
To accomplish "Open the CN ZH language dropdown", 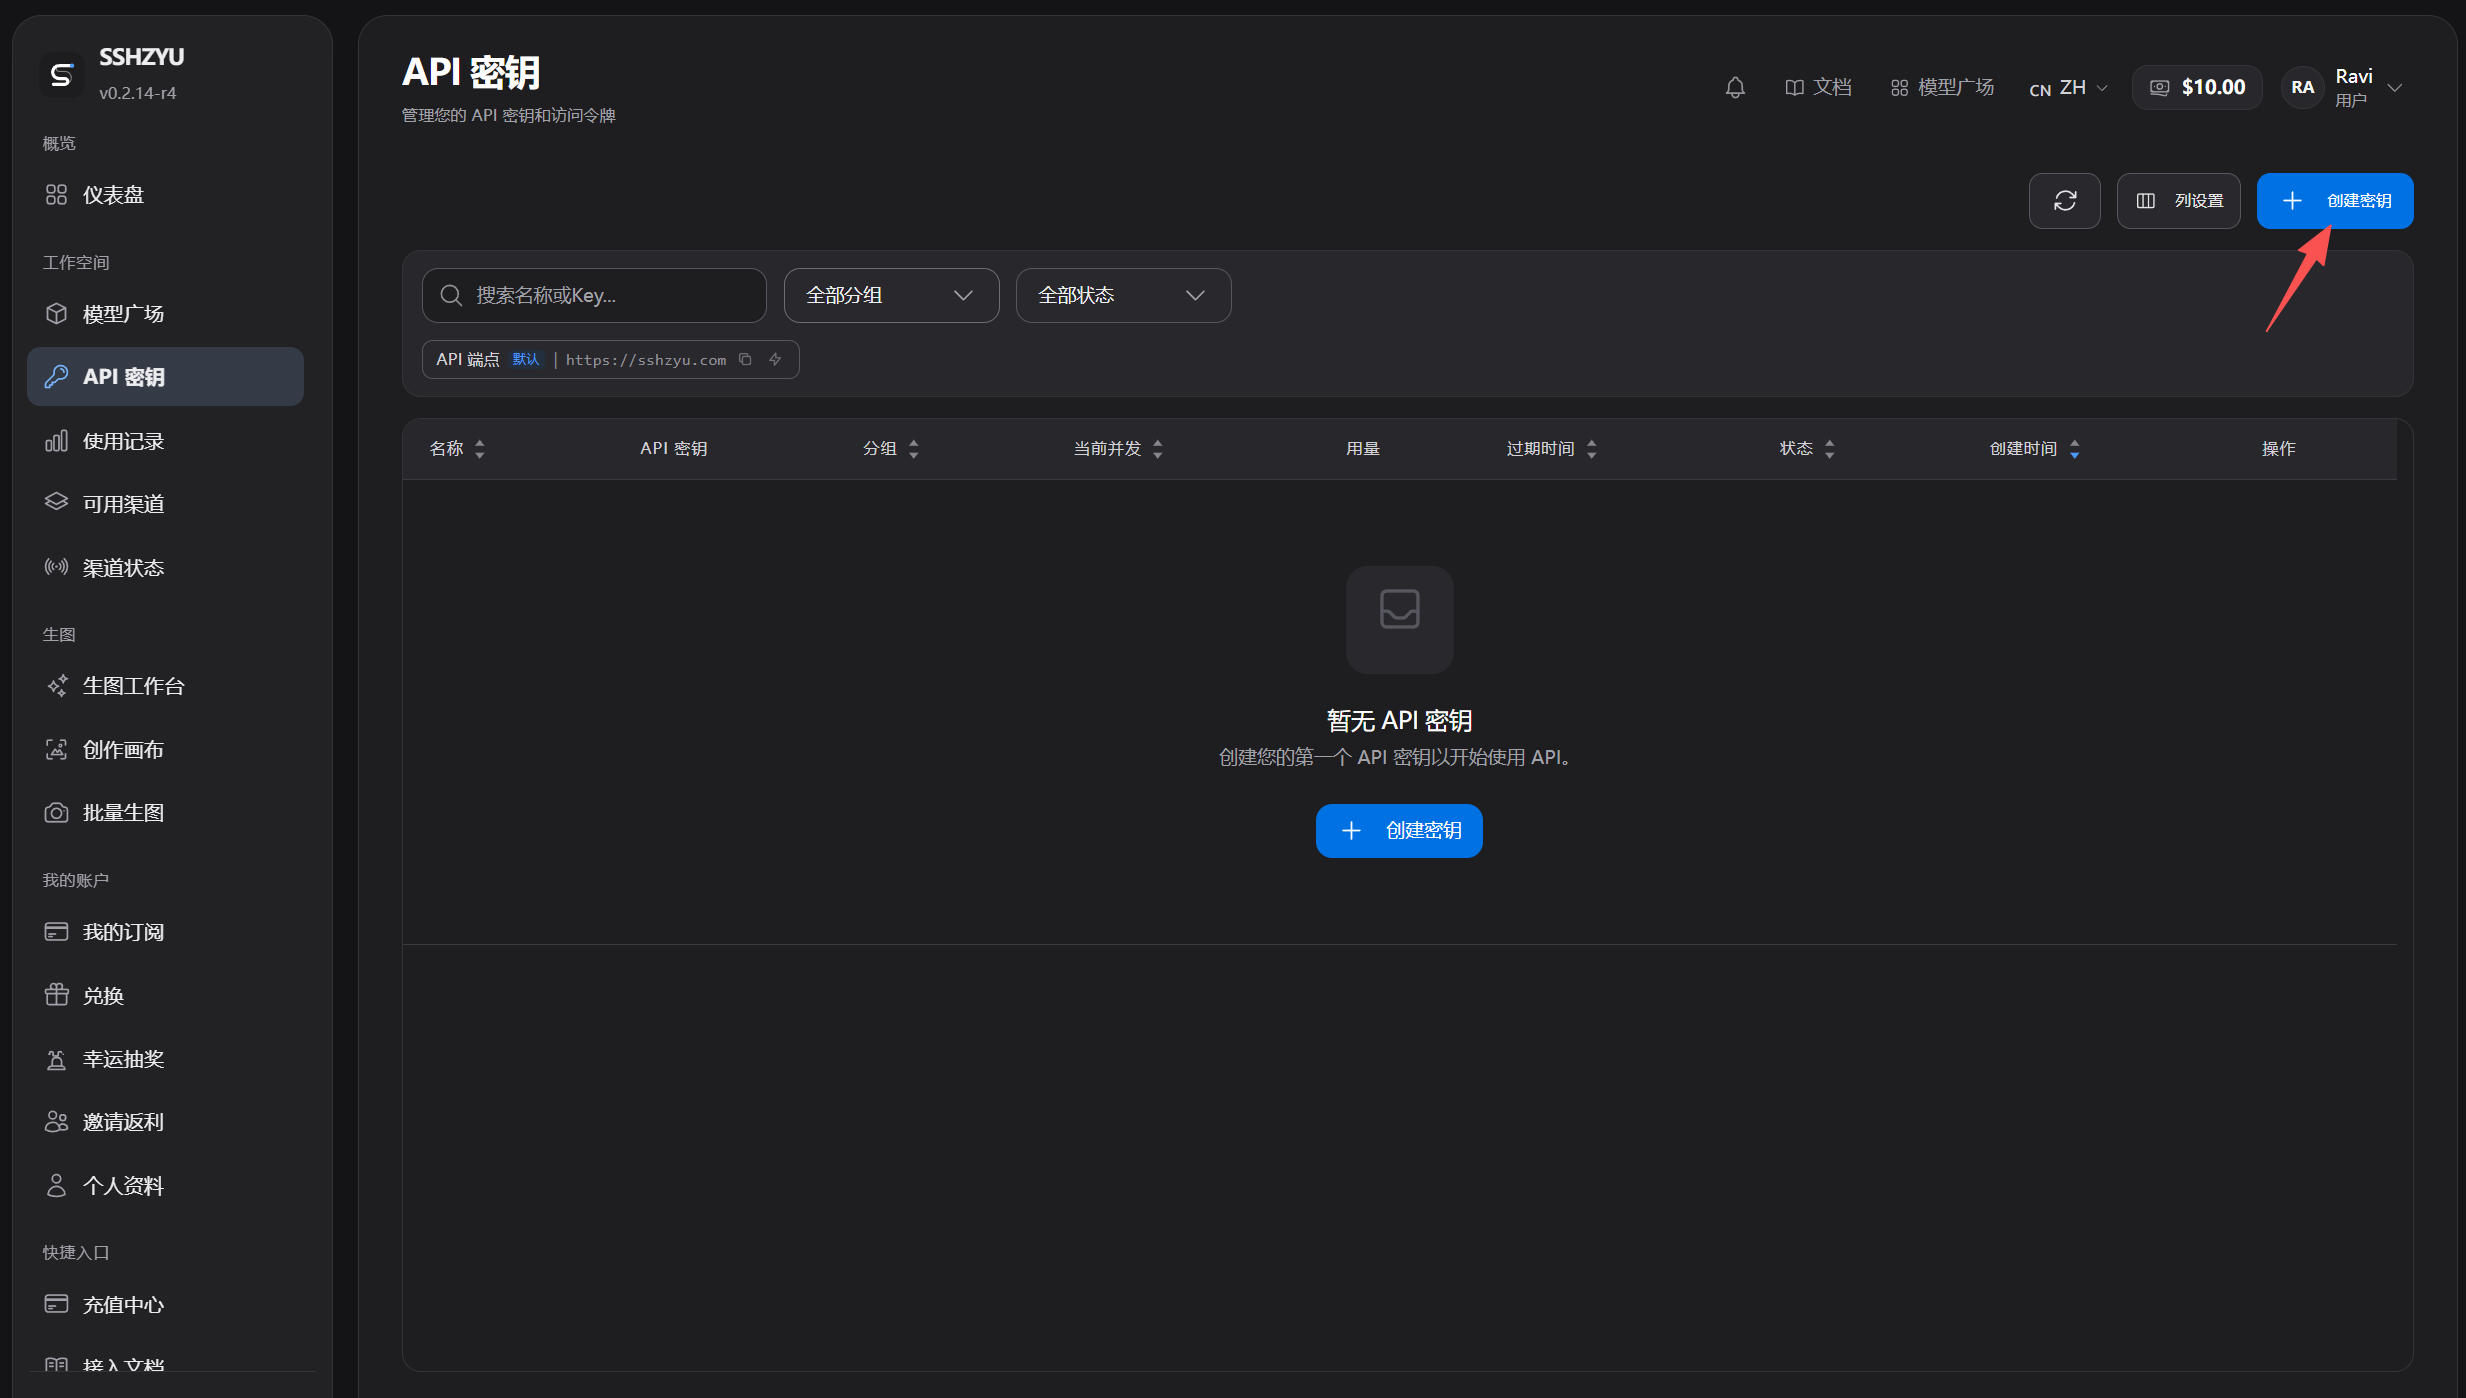I will point(2068,88).
